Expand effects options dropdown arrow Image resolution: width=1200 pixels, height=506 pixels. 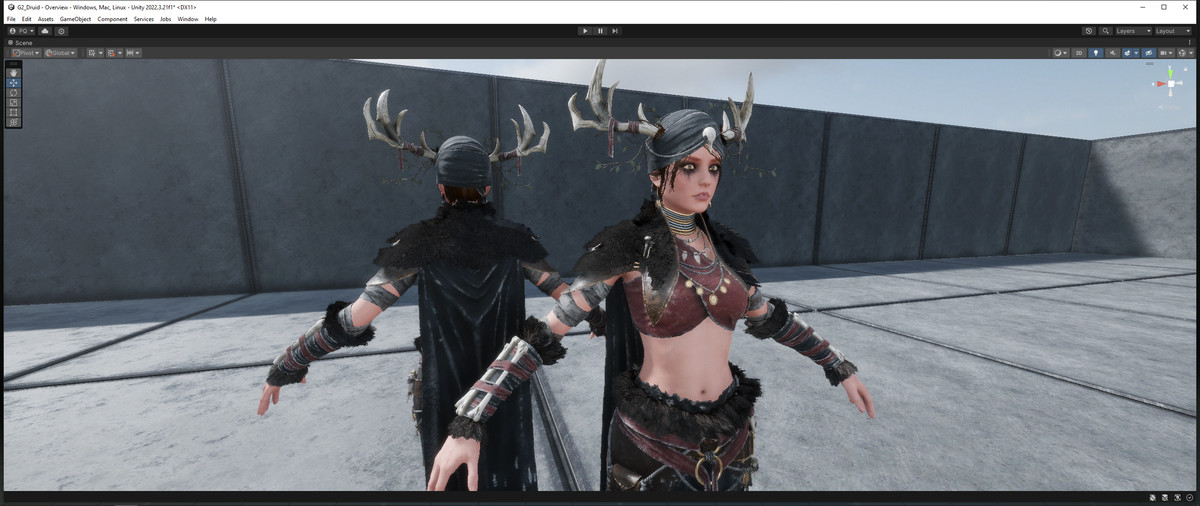tap(1136, 53)
